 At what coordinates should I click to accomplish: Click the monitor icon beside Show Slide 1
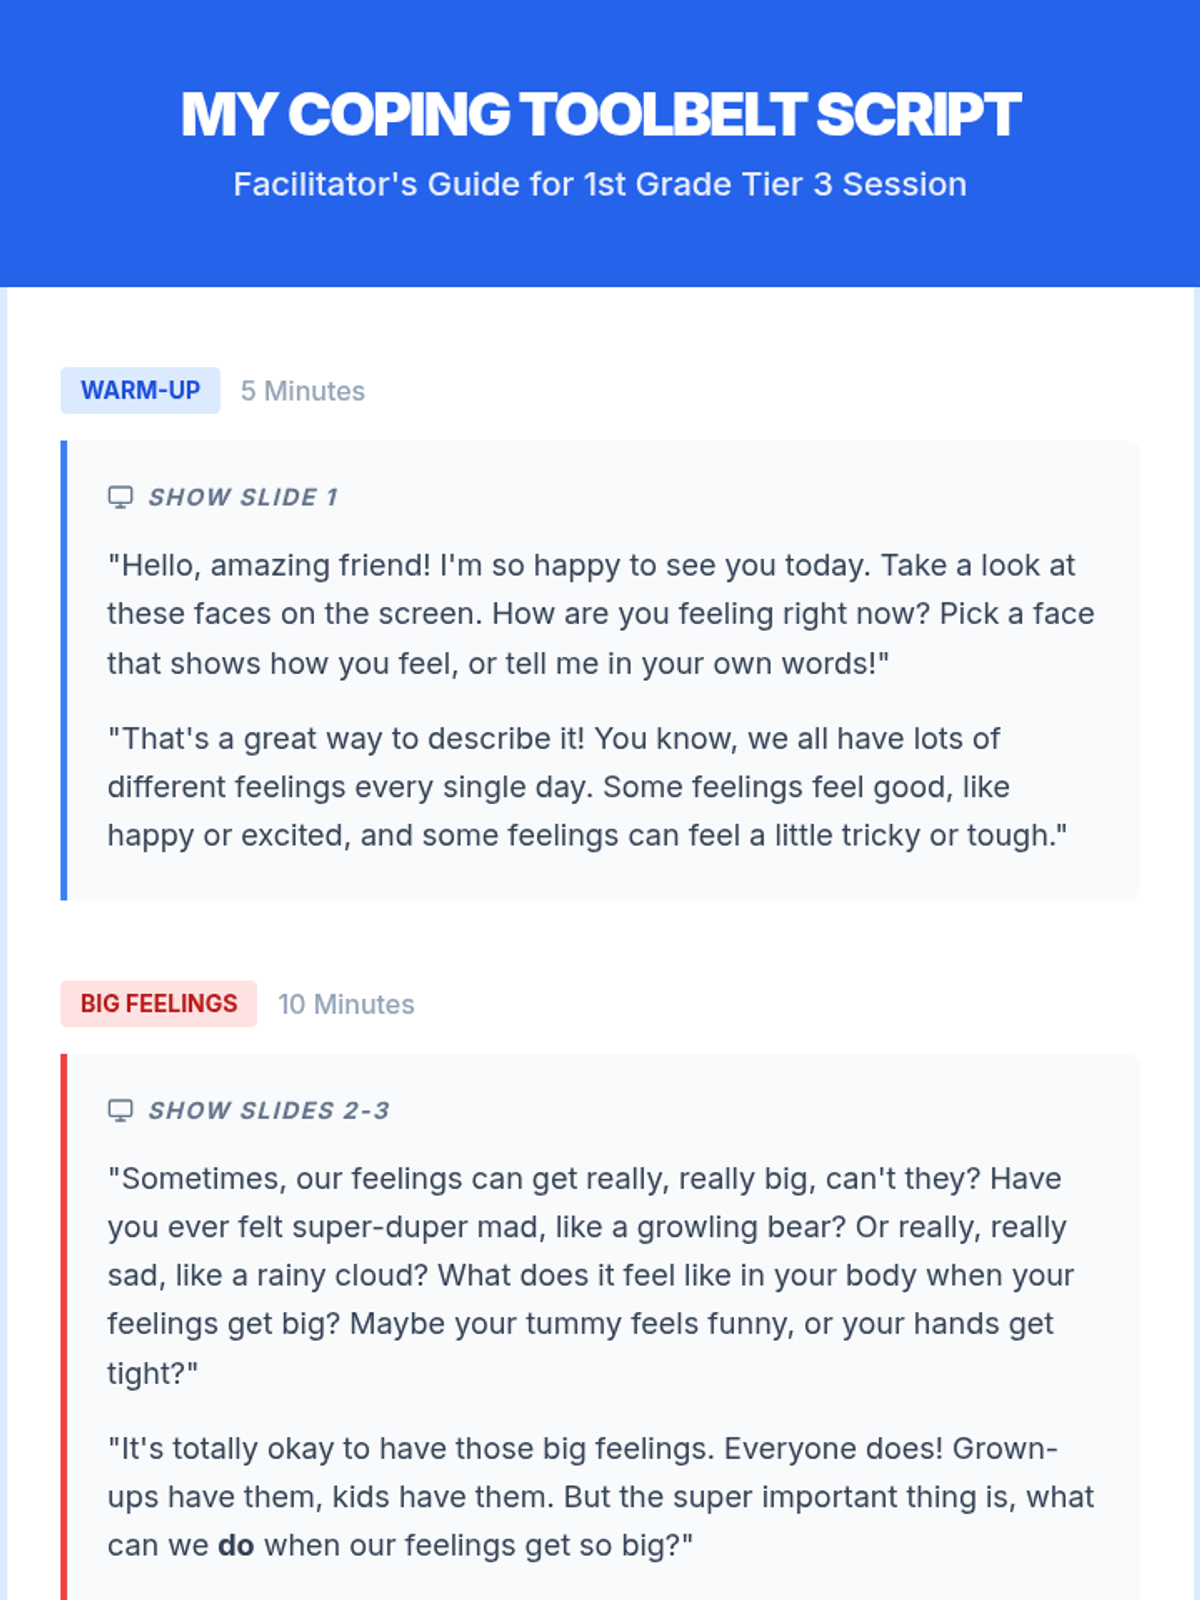(x=120, y=497)
